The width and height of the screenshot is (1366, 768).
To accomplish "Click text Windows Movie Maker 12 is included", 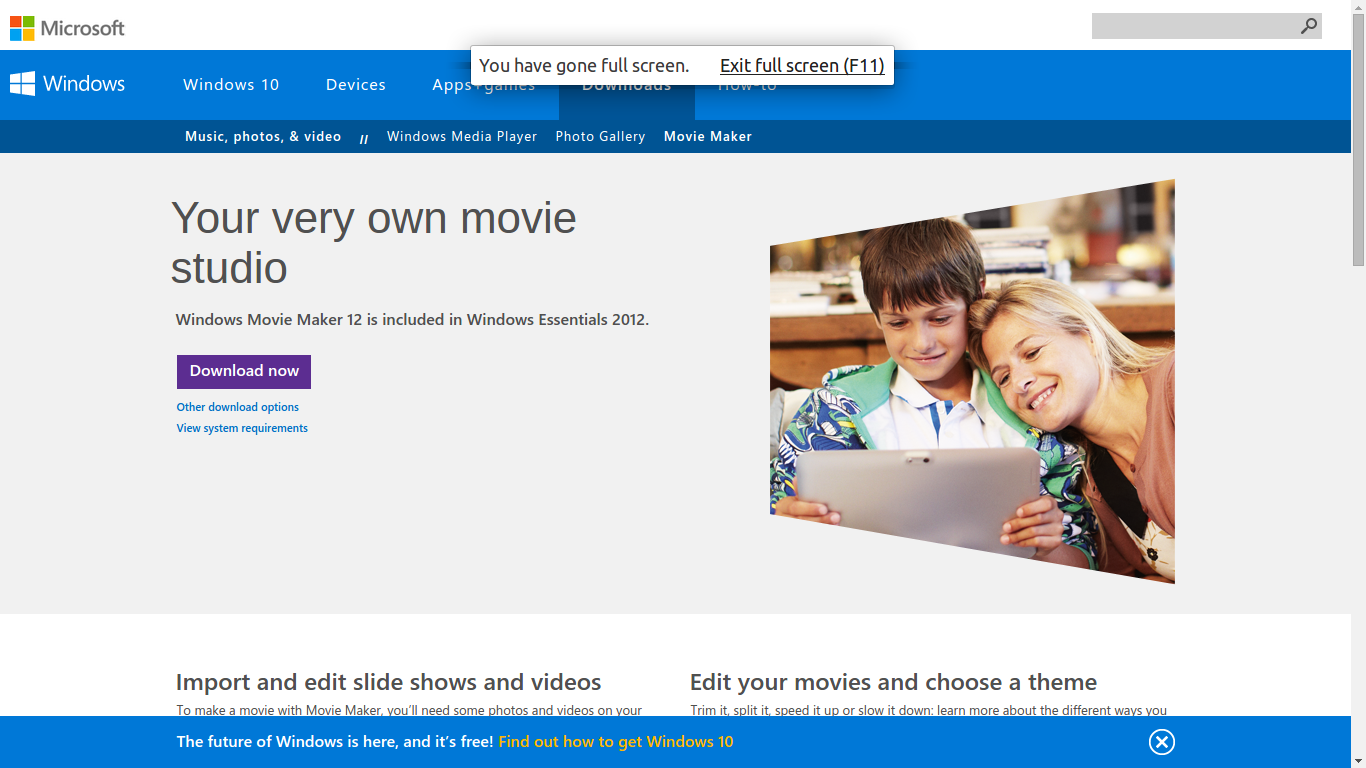I will [412, 320].
